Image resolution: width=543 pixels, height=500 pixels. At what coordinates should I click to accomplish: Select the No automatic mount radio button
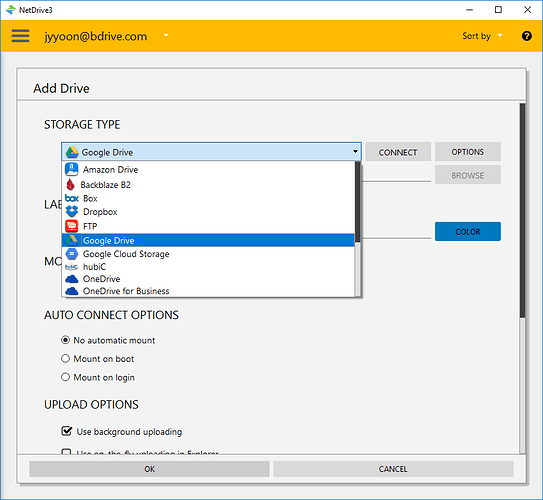point(65,340)
